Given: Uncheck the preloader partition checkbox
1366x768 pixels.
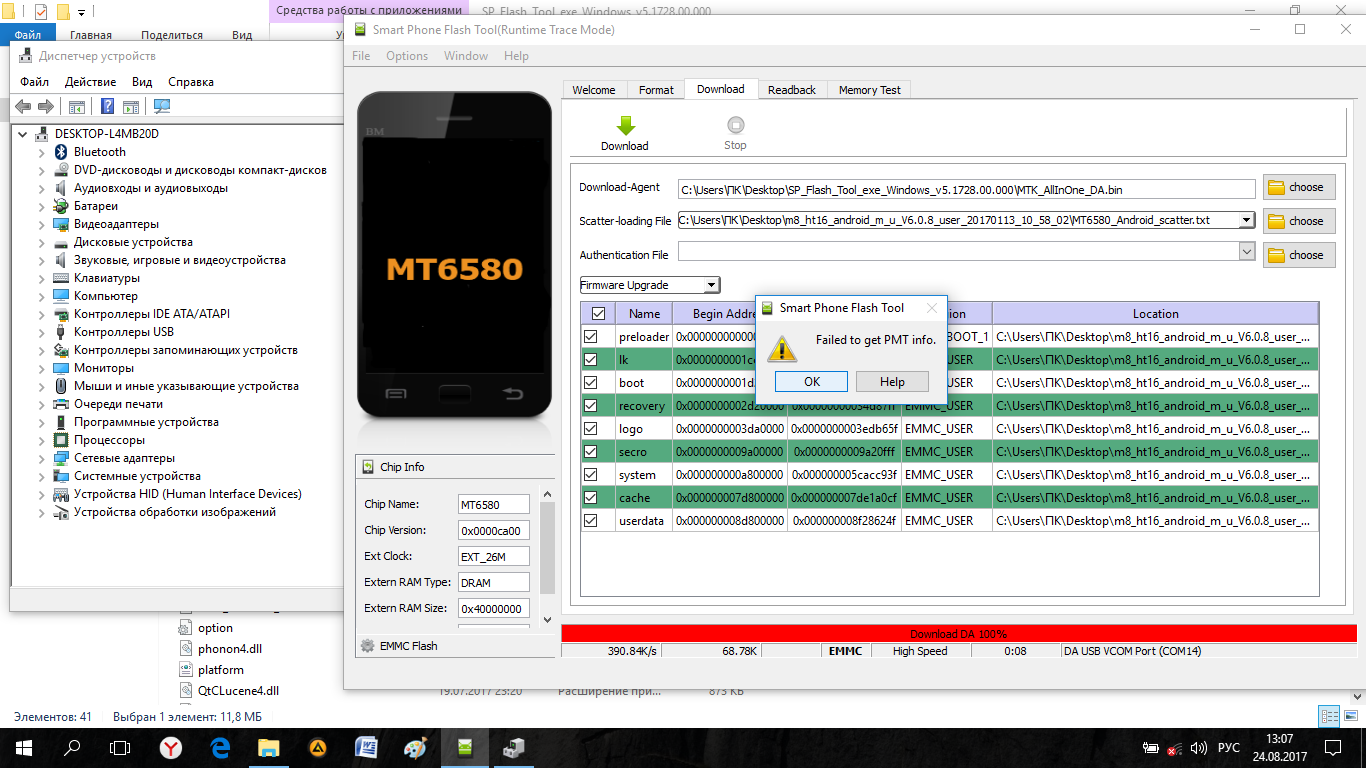Looking at the screenshot, I should [x=591, y=337].
